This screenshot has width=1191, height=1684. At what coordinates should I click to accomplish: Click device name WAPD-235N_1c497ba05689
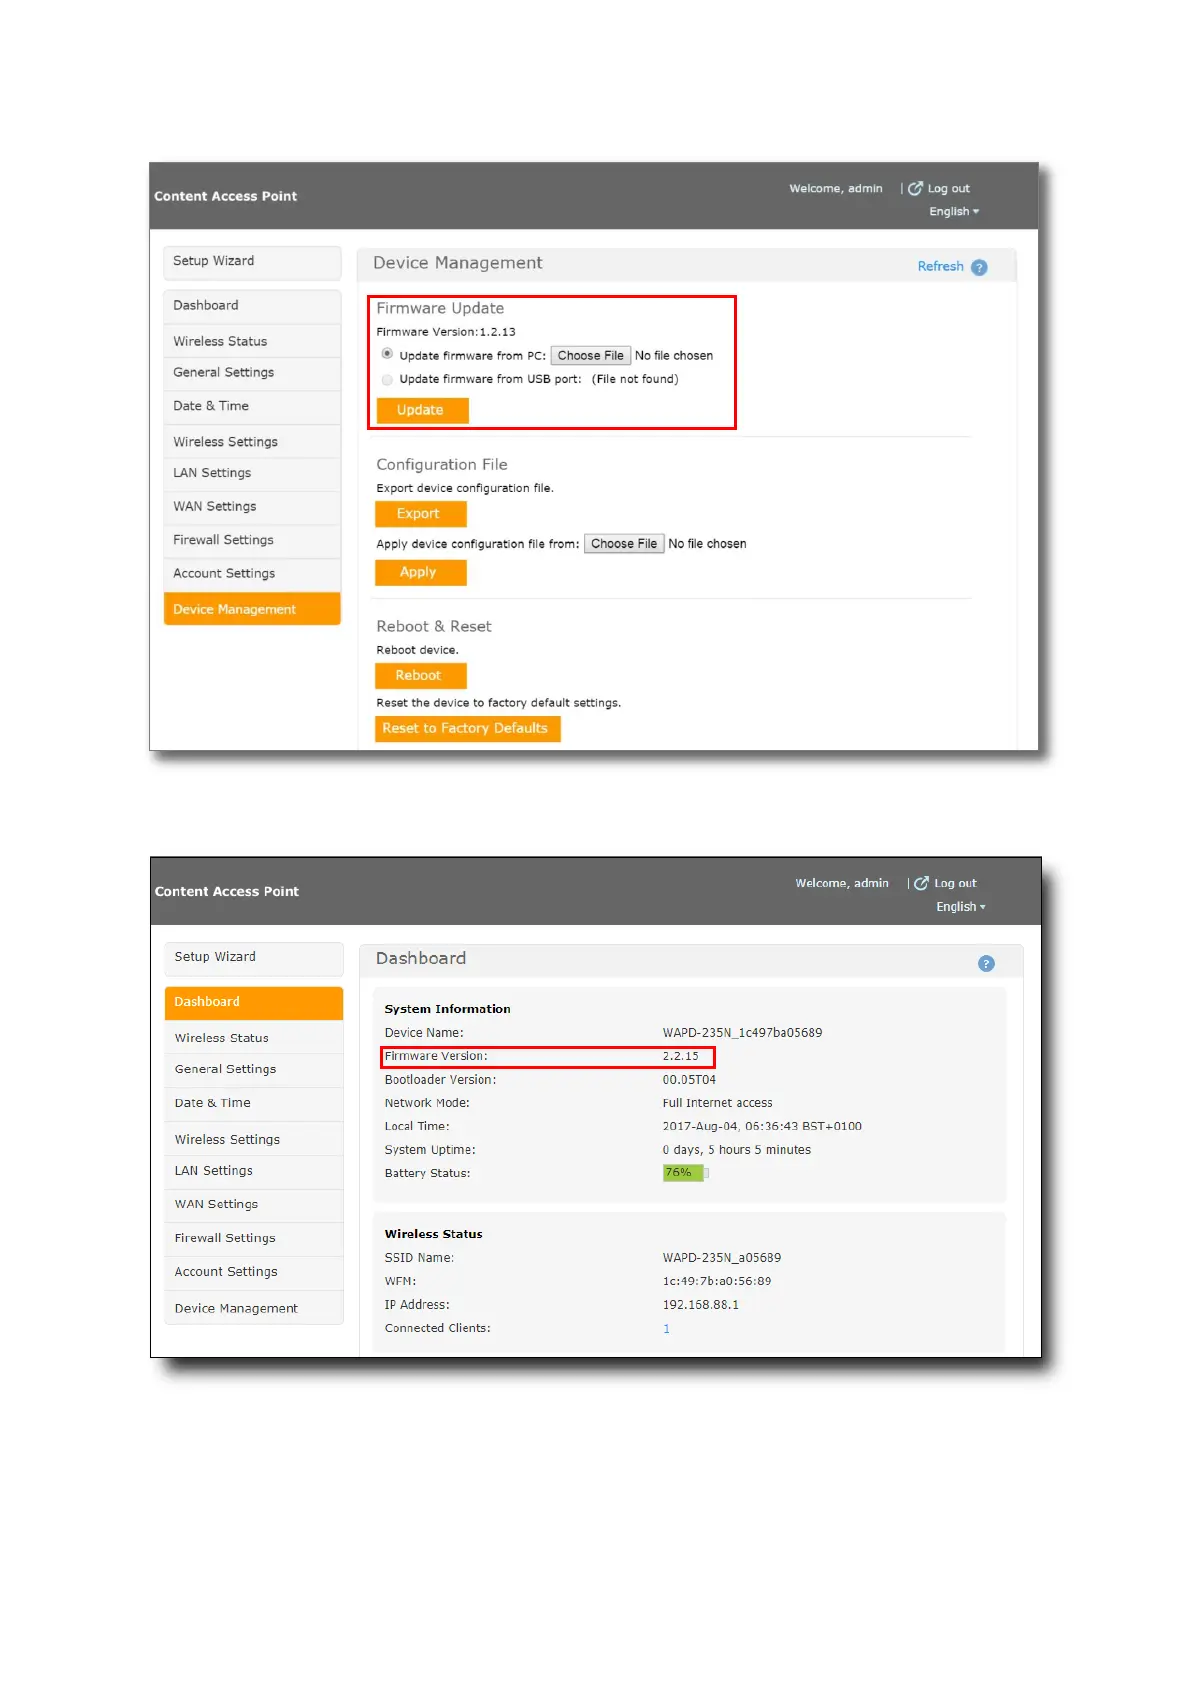pyautogui.click(x=742, y=1033)
